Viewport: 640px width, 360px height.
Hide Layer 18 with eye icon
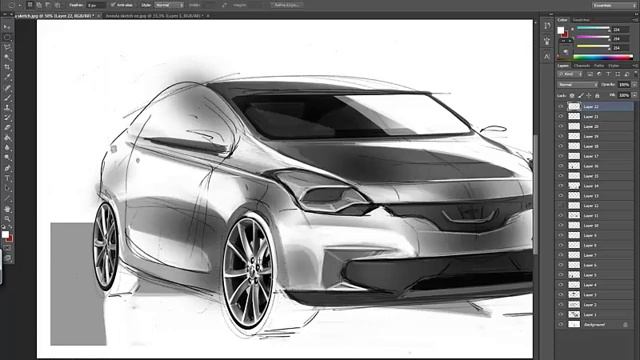(x=561, y=146)
